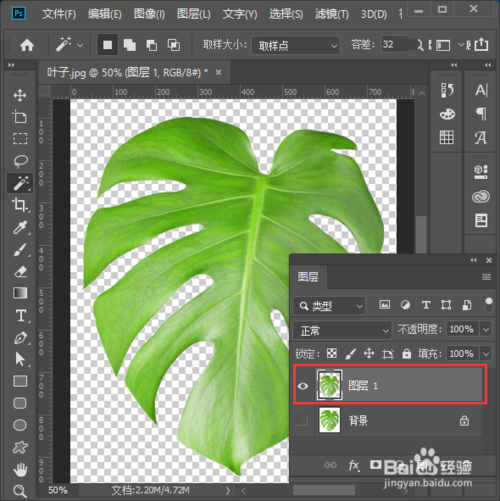Open the 编辑(E) menu
Image resolution: width=500 pixels, height=501 pixels.
105,14
